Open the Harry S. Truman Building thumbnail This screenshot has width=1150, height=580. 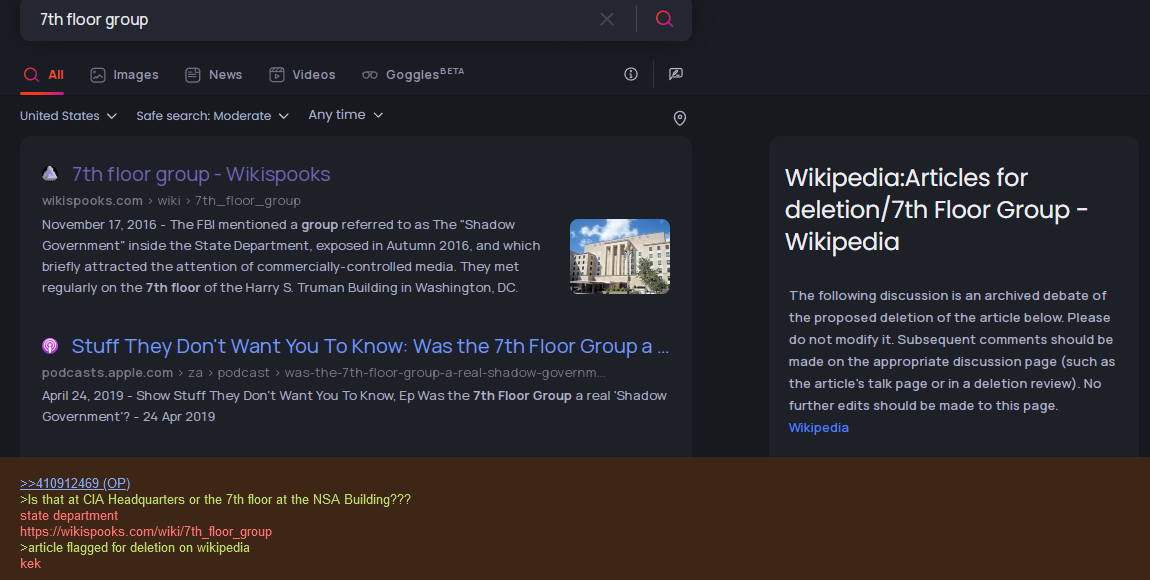click(x=620, y=257)
